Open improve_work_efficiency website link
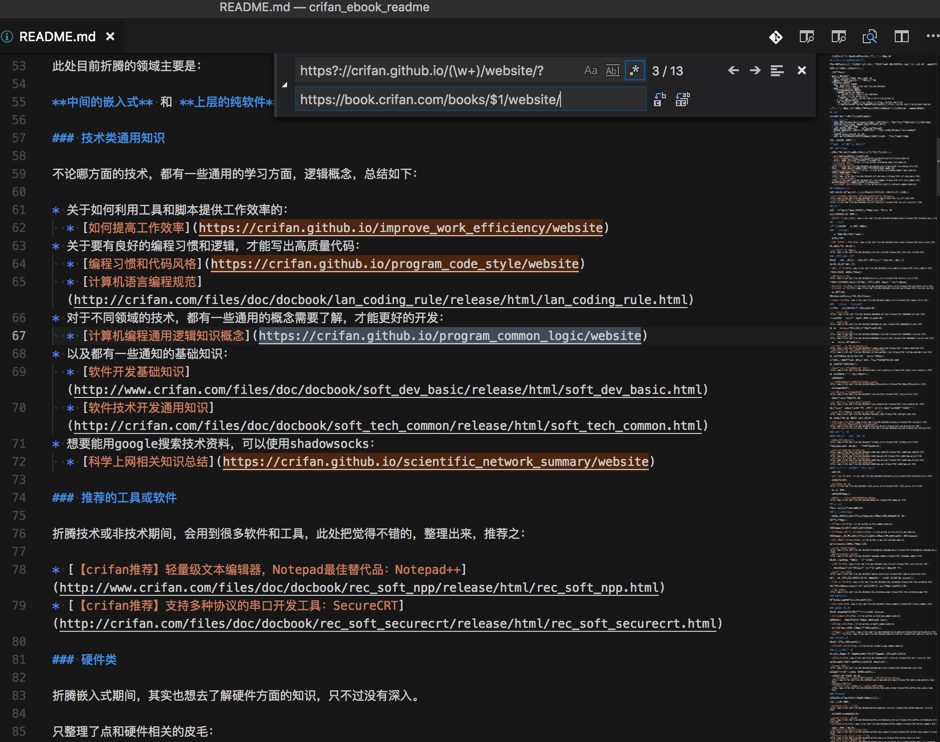The width and height of the screenshot is (940, 742). pos(400,228)
